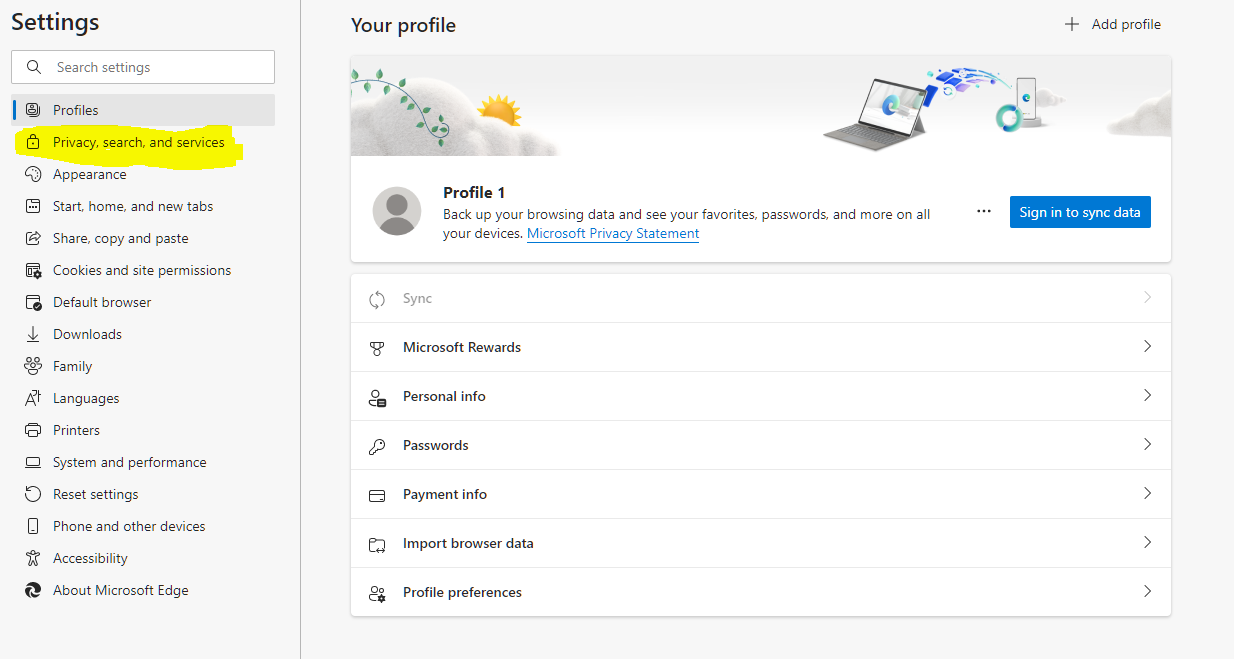This screenshot has height=659, width=1234.
Task: Click the Appearance palette icon
Action: 33,174
